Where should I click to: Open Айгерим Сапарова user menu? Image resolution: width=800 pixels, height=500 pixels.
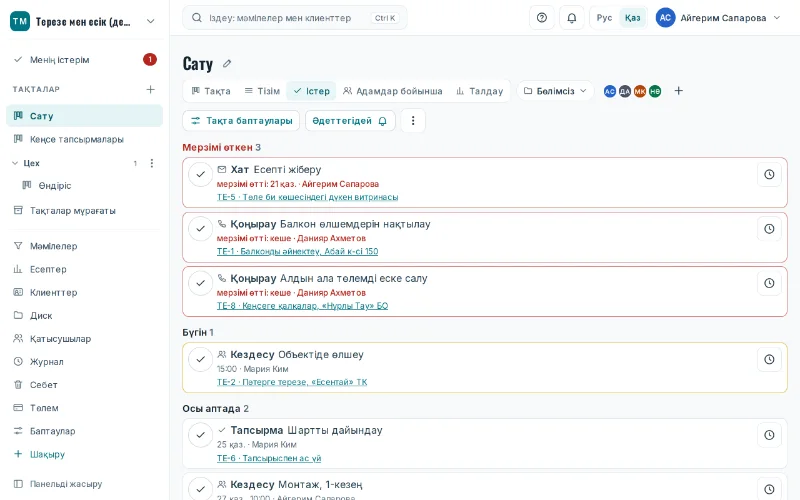718,18
